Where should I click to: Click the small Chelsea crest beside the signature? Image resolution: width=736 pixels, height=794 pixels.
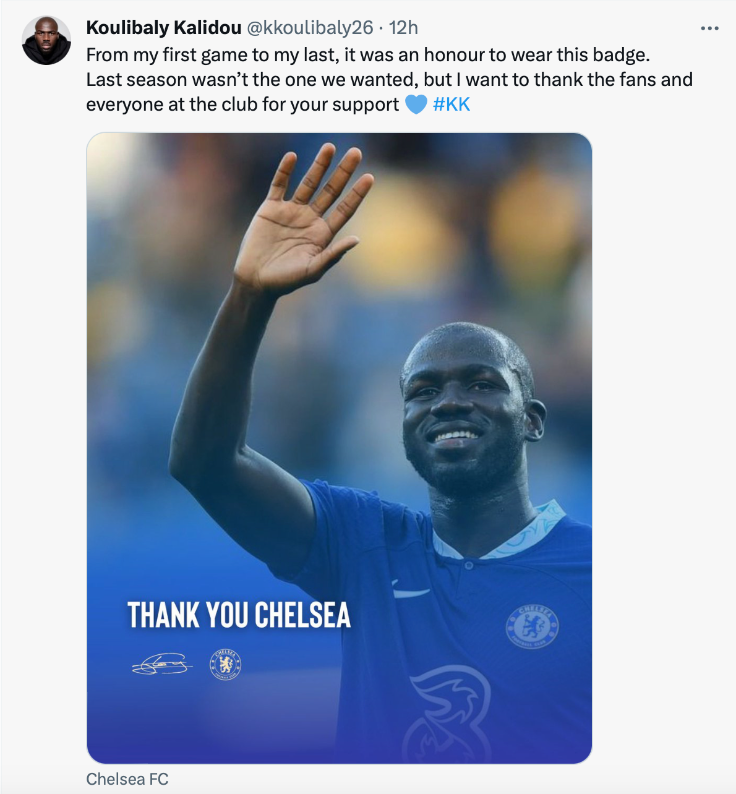(225, 664)
